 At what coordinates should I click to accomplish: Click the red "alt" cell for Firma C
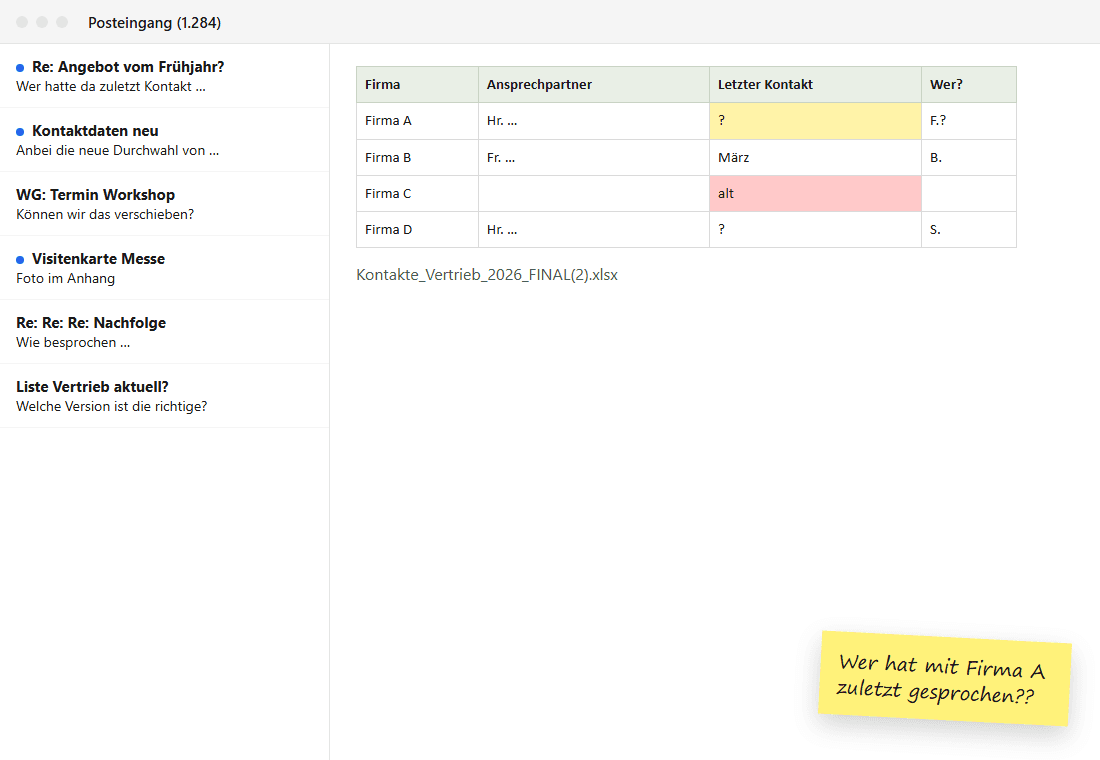tap(815, 194)
